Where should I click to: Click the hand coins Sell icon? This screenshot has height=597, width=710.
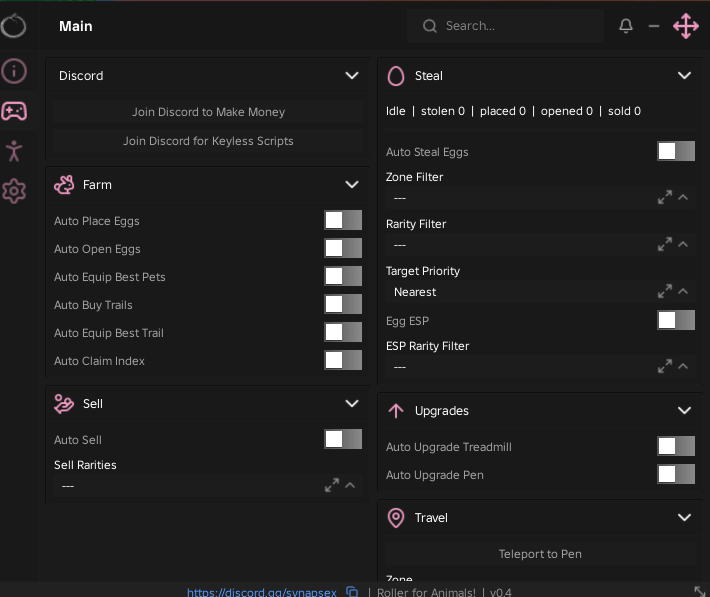(64, 404)
